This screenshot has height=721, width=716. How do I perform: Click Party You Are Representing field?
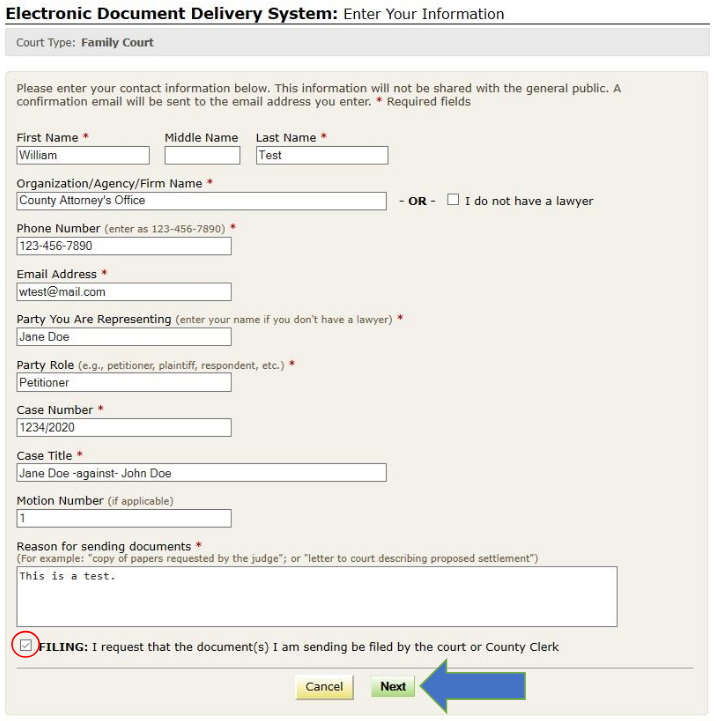tap(124, 337)
